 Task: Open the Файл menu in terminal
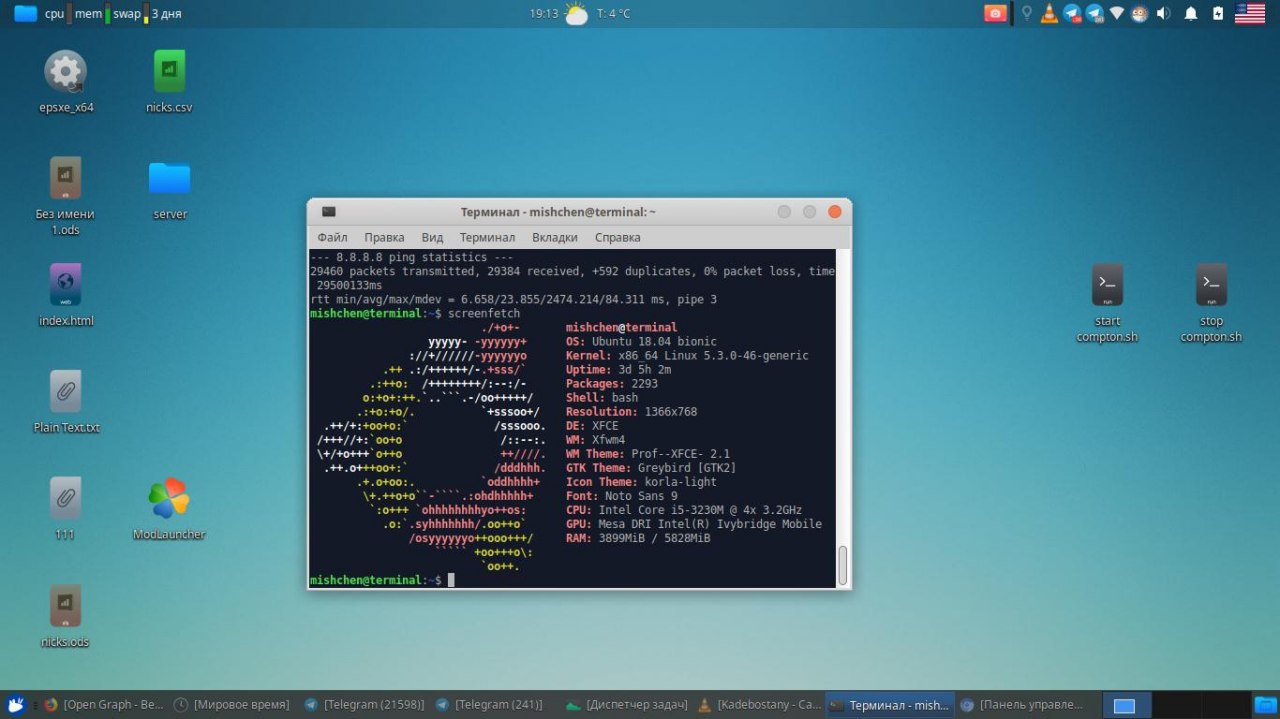[x=332, y=237]
